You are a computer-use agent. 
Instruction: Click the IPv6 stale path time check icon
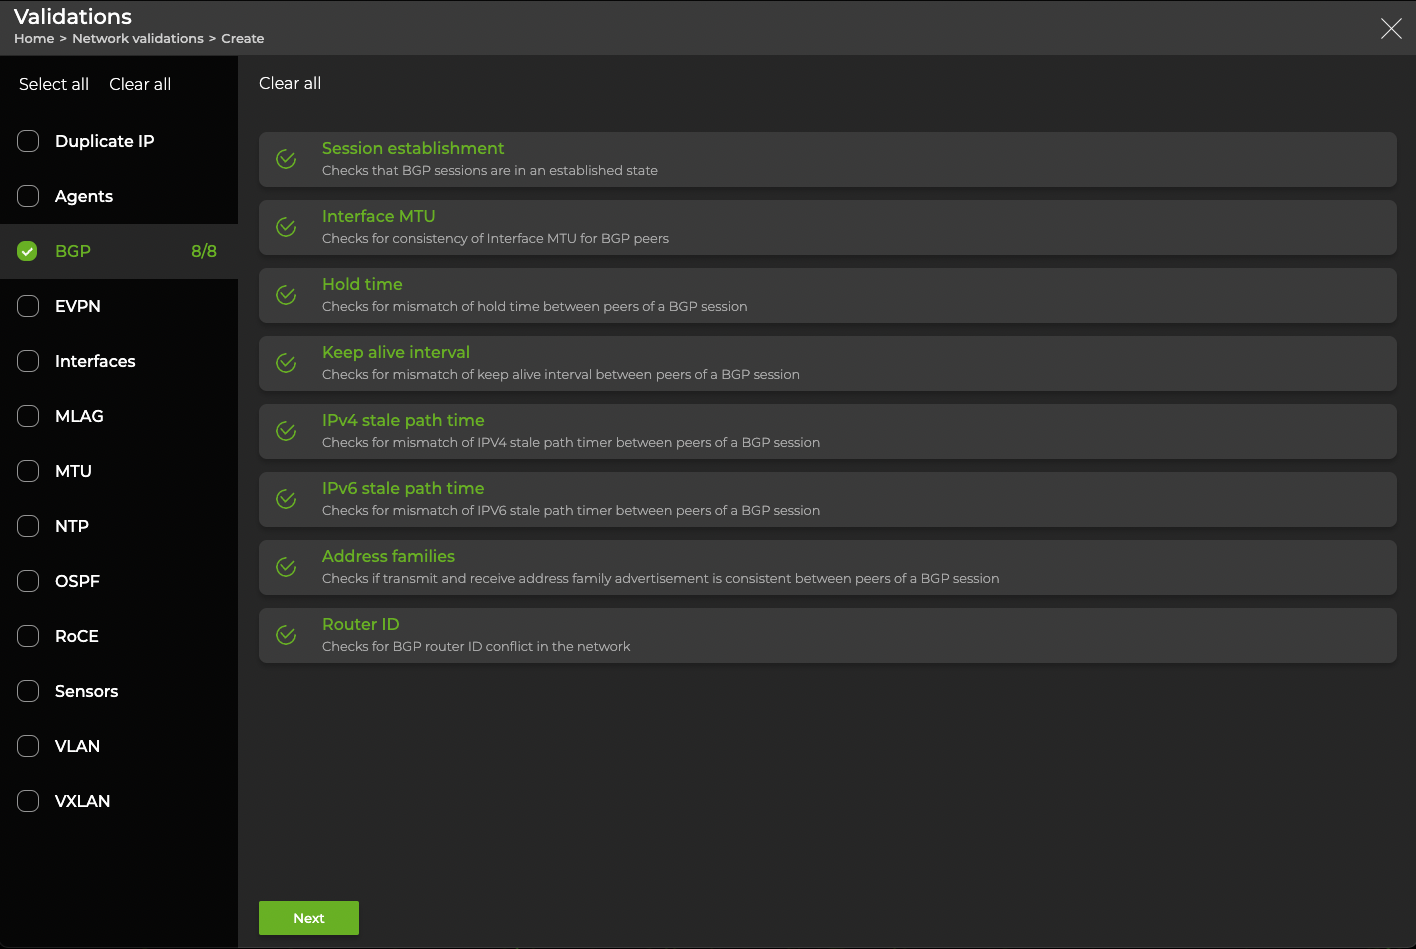click(286, 499)
